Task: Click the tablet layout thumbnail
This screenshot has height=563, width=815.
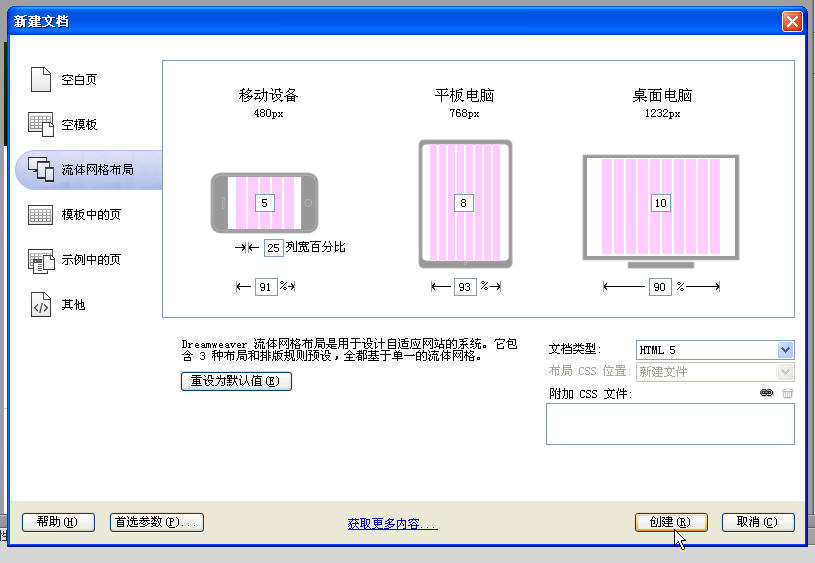Action: point(465,204)
